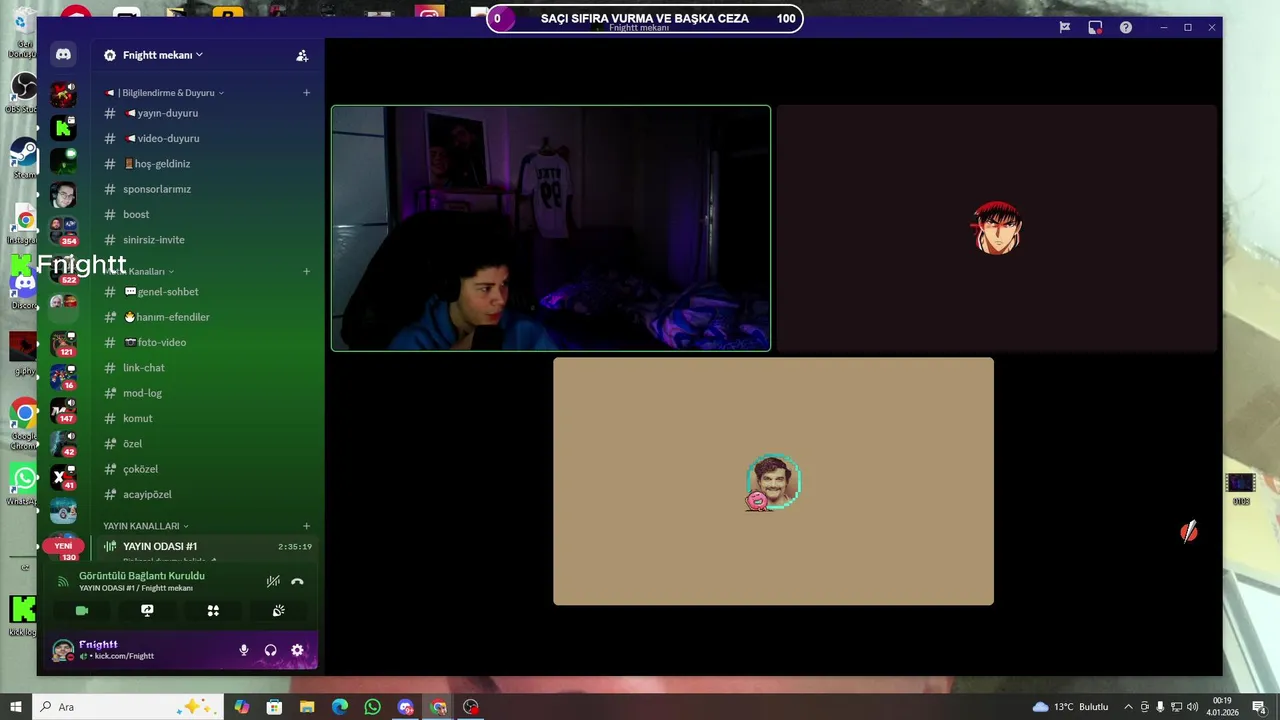Image resolution: width=1280 pixels, height=720 pixels.
Task: Select the YAYIN ODASI #1 voice channel
Action: pos(207,546)
